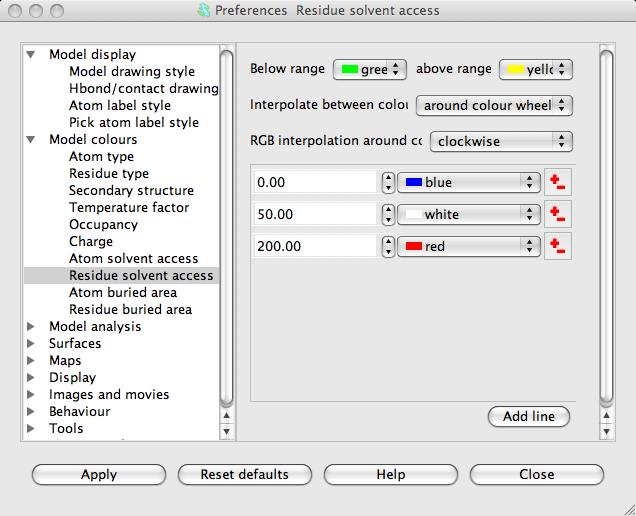Click the Add line button
The width and height of the screenshot is (636, 516).
point(529,417)
